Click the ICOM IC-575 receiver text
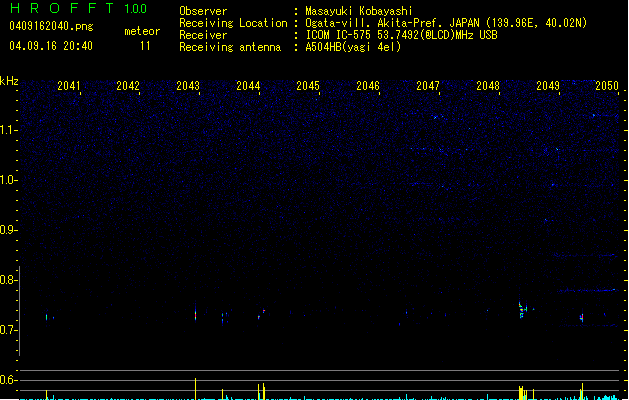Screen dimensions: 629x400 [x=401, y=35]
